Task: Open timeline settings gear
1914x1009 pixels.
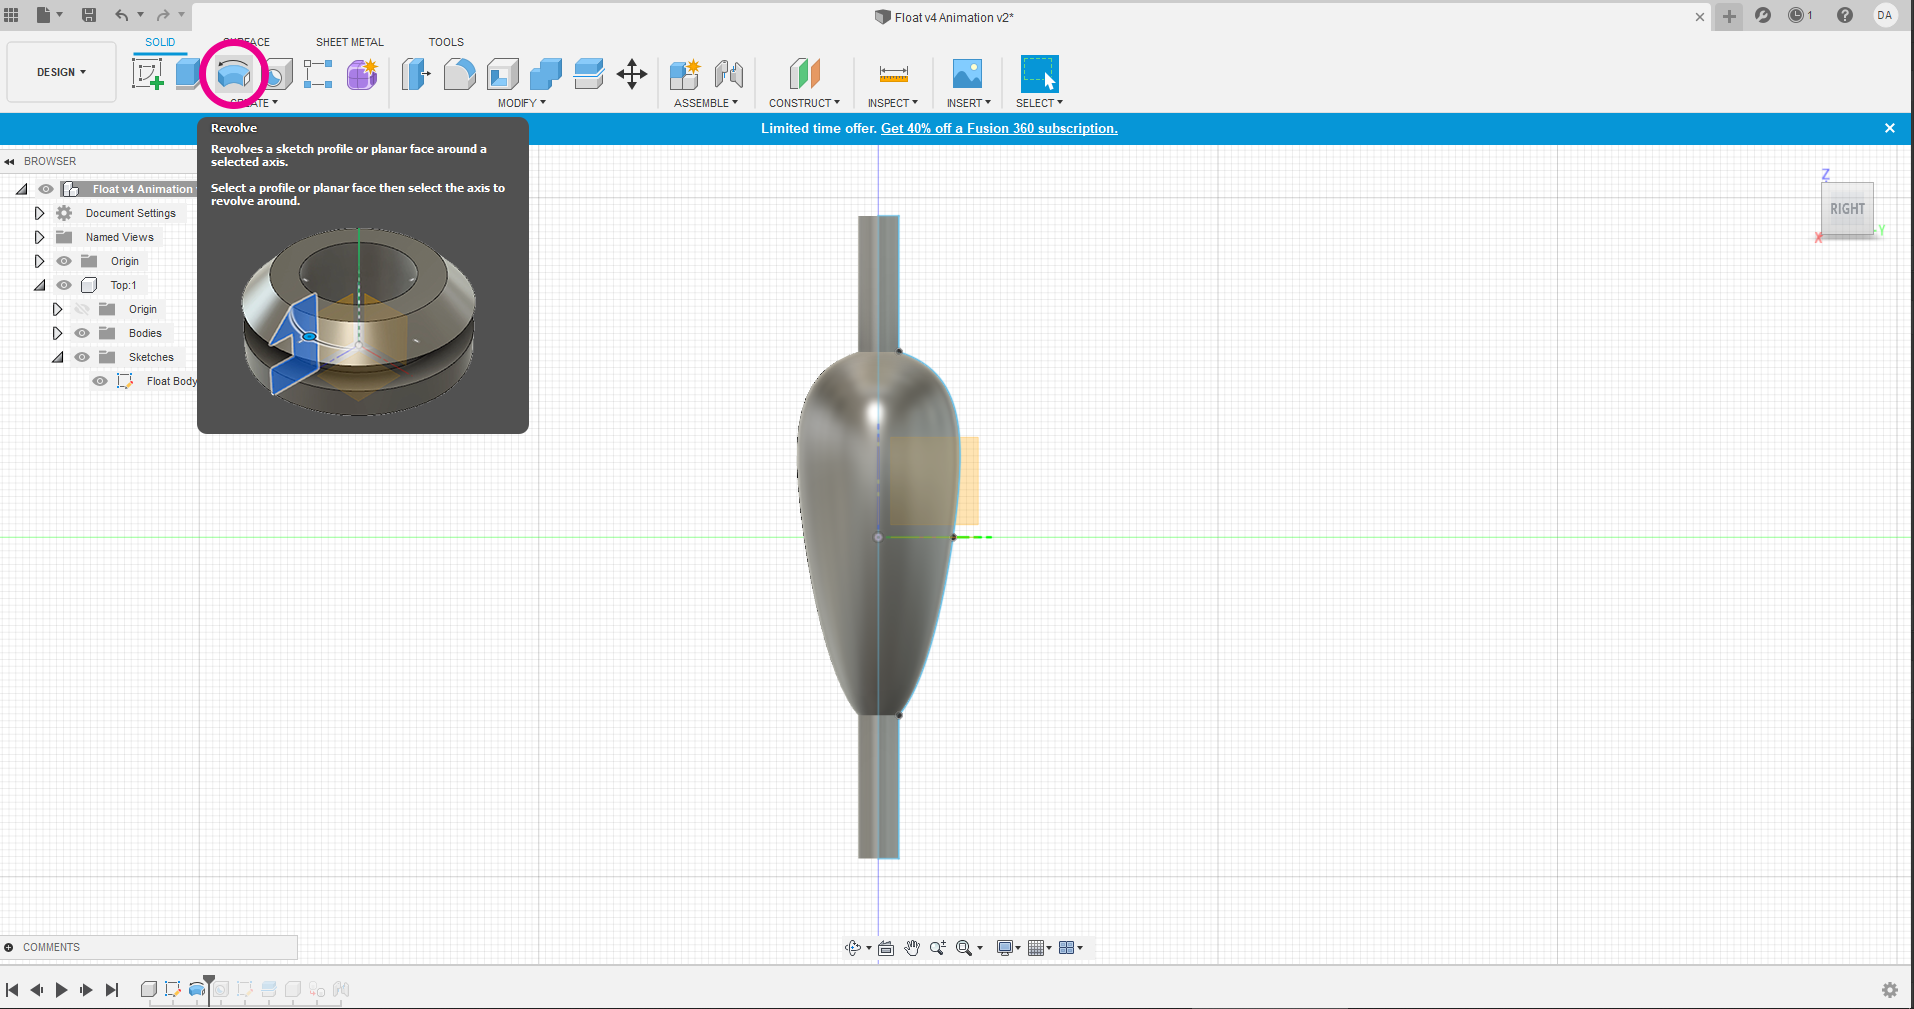Action: pyautogui.click(x=1889, y=990)
